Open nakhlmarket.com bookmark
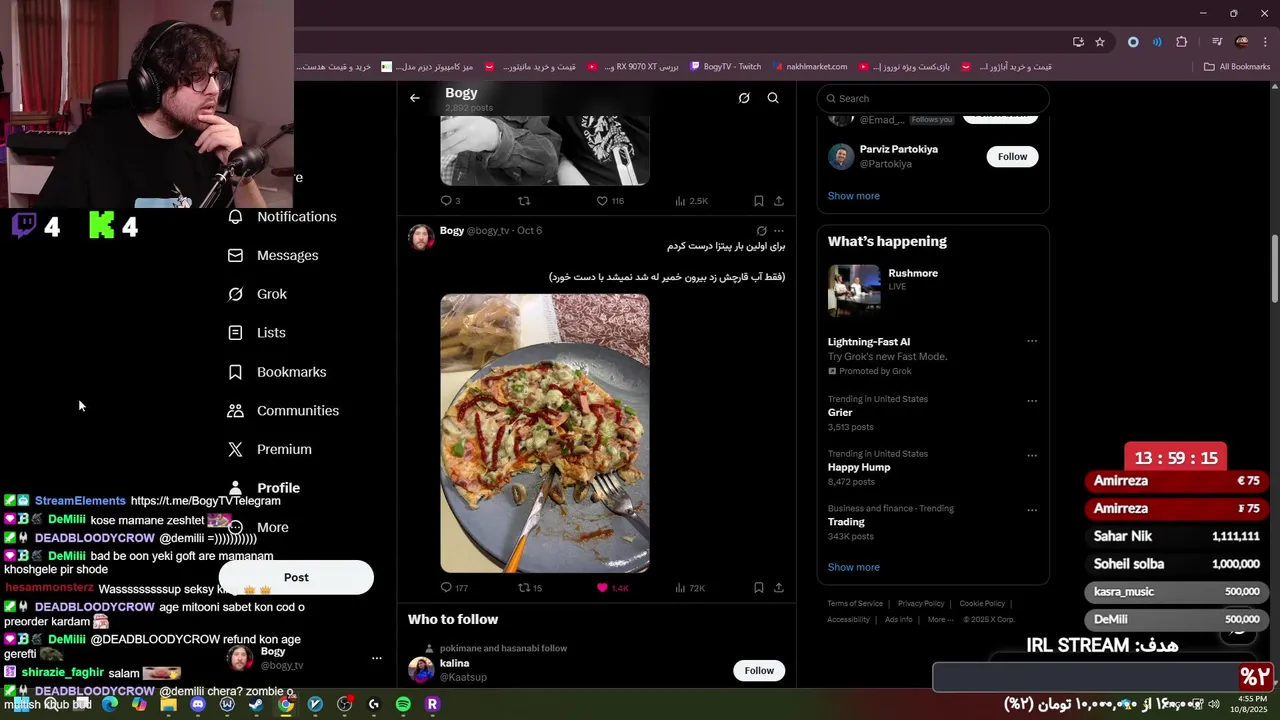The image size is (1280, 720). (809, 67)
